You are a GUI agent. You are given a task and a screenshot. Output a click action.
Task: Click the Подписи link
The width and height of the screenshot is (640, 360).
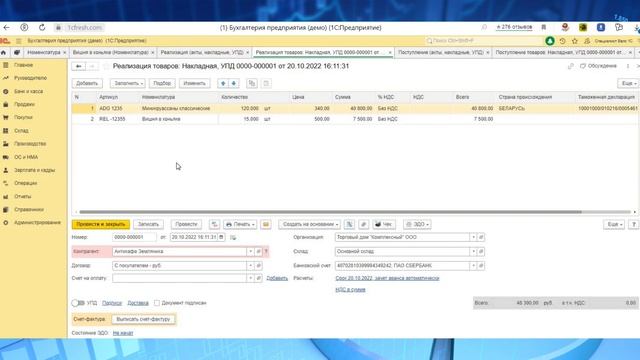[112, 303]
